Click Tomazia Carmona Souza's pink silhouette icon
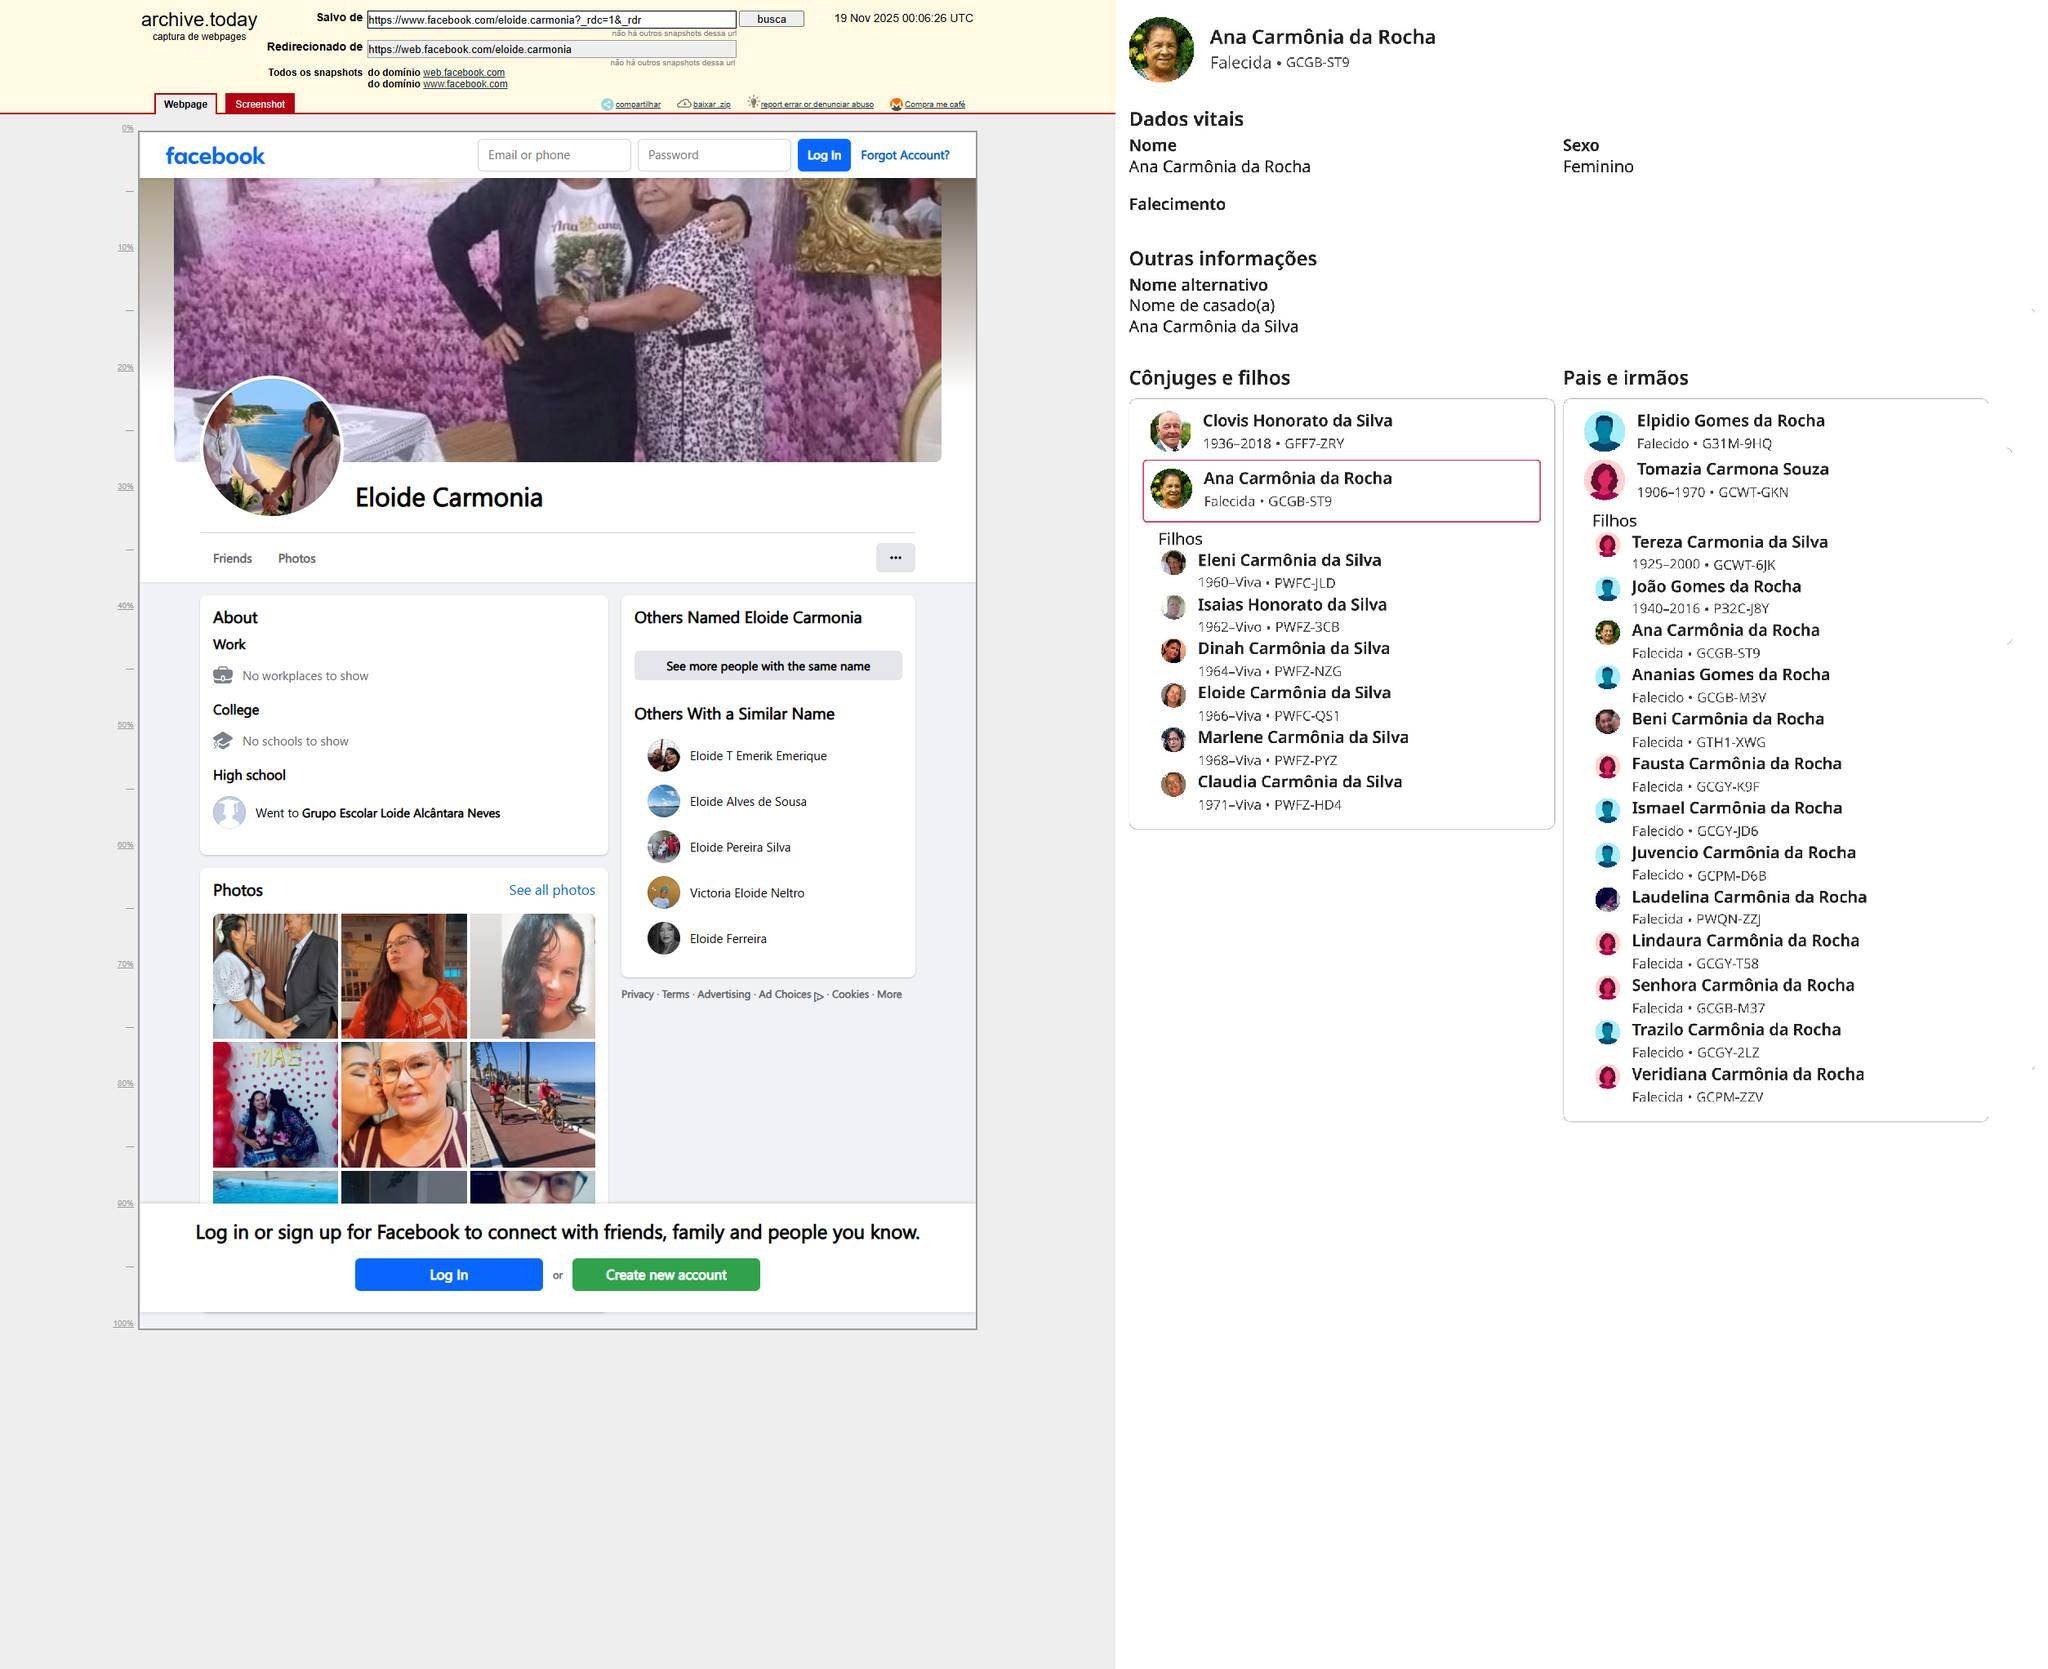2048x1669 pixels. (1604, 480)
